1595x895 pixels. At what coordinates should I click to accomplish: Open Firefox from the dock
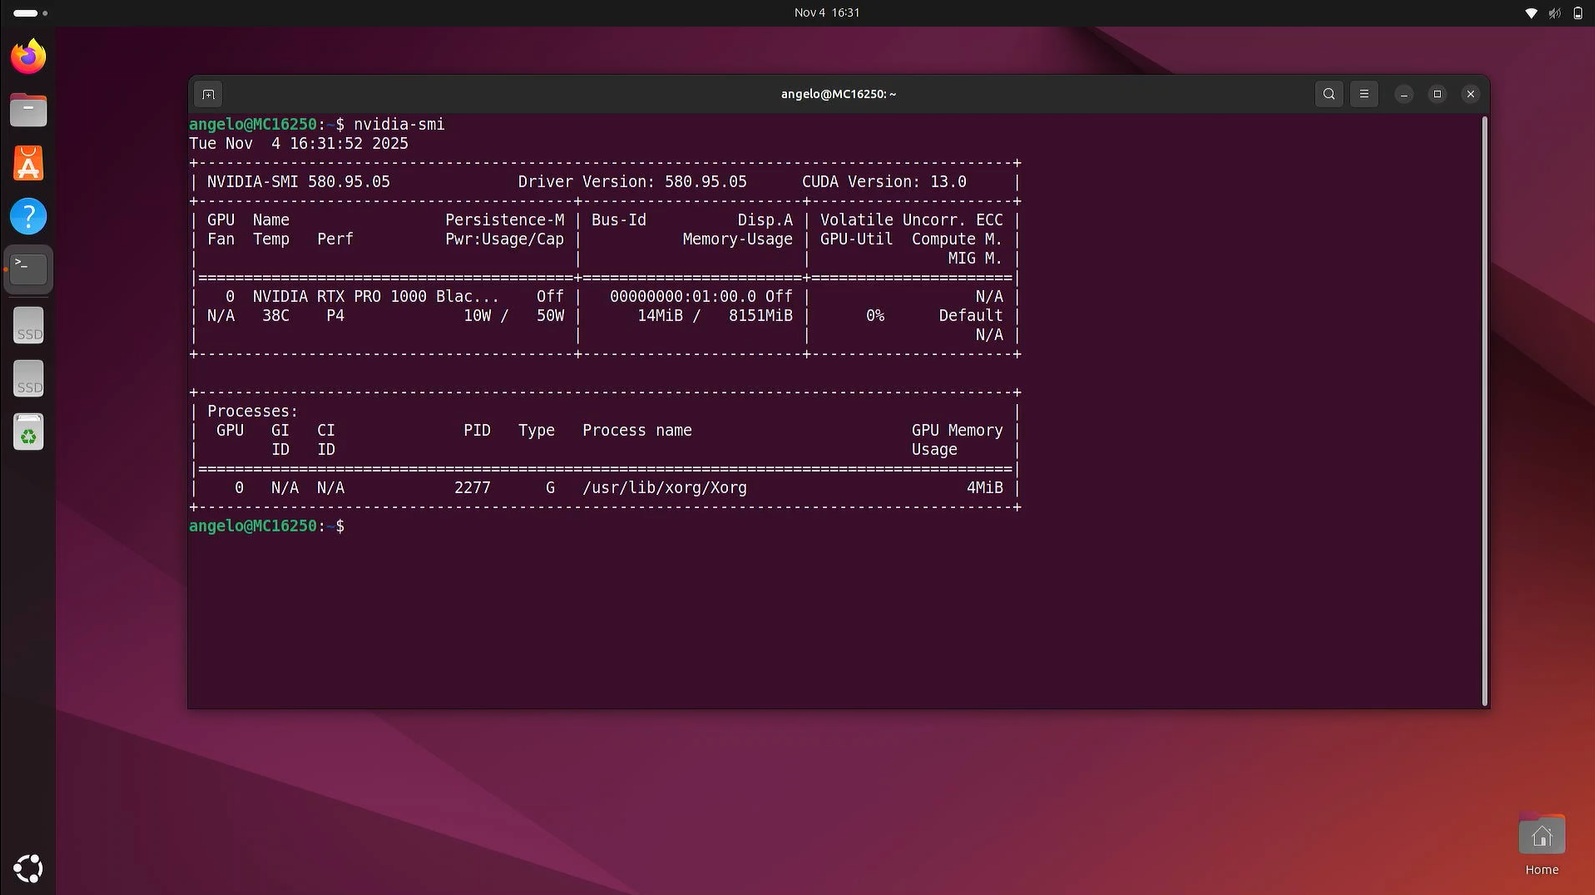(x=28, y=56)
